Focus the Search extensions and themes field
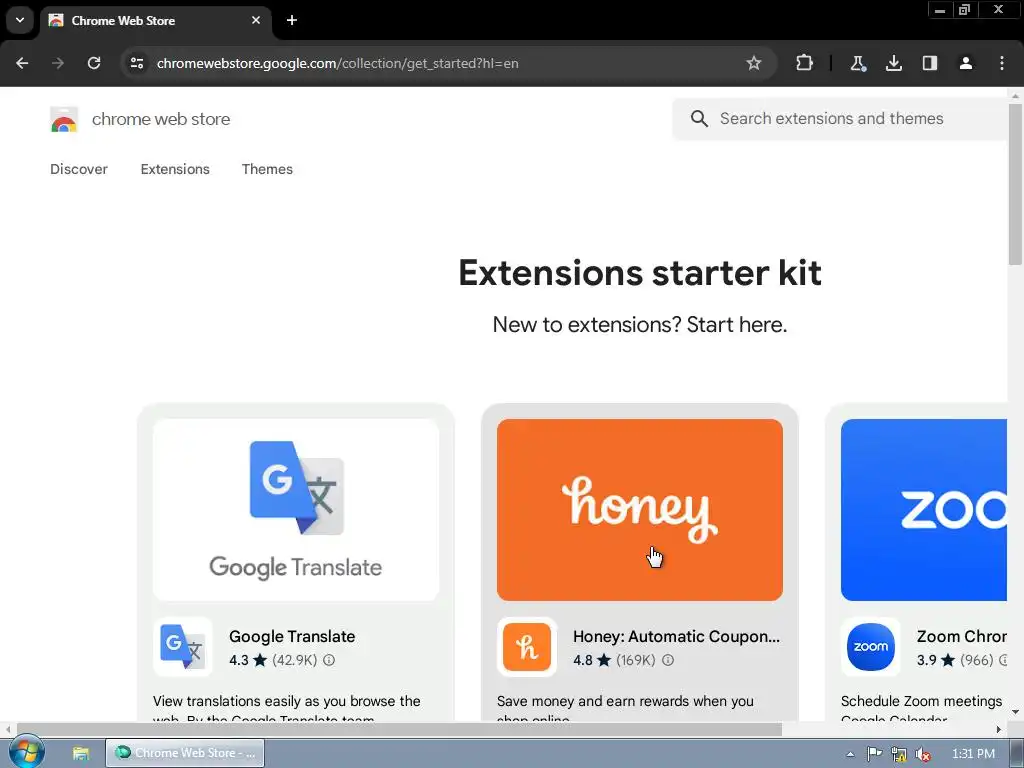The image size is (1024, 768). pos(840,118)
